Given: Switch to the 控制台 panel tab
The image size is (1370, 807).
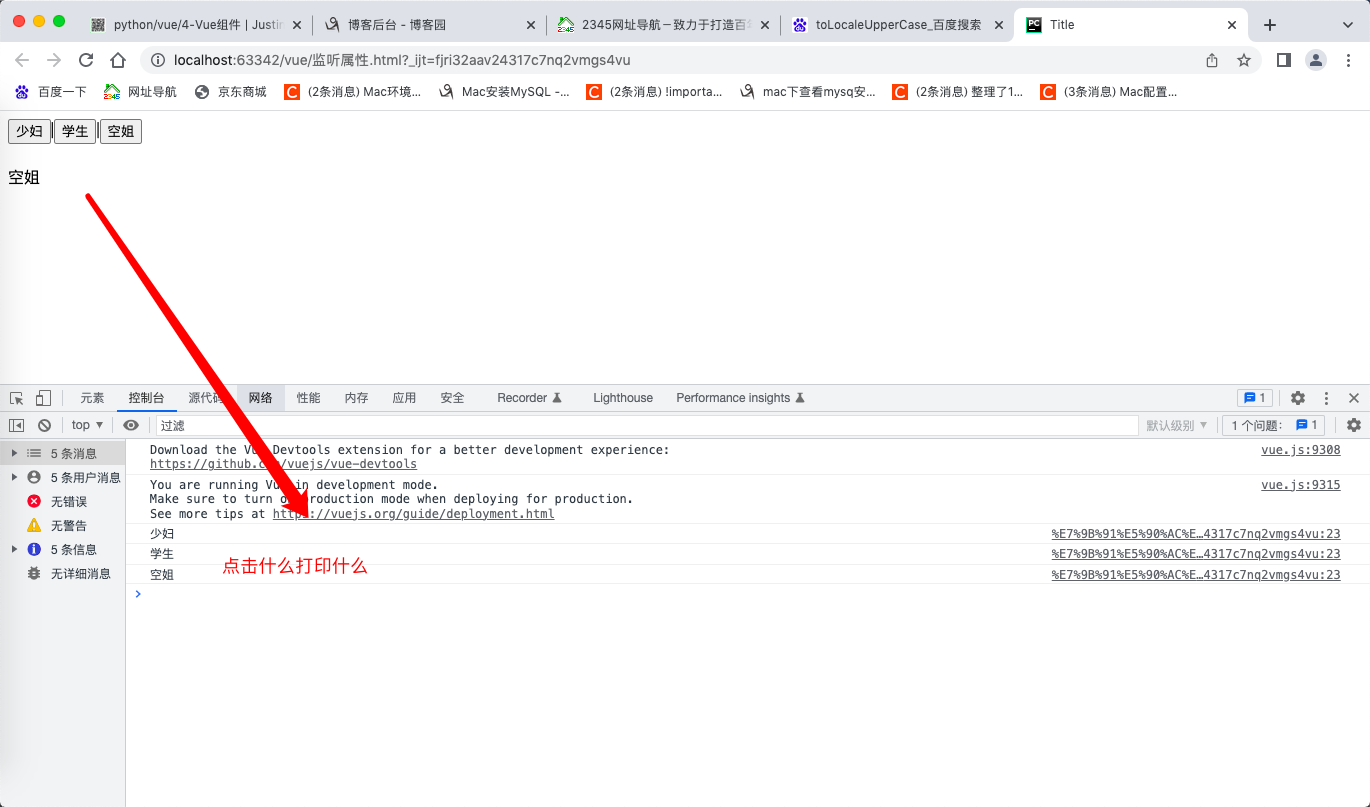Looking at the screenshot, I should (146, 398).
